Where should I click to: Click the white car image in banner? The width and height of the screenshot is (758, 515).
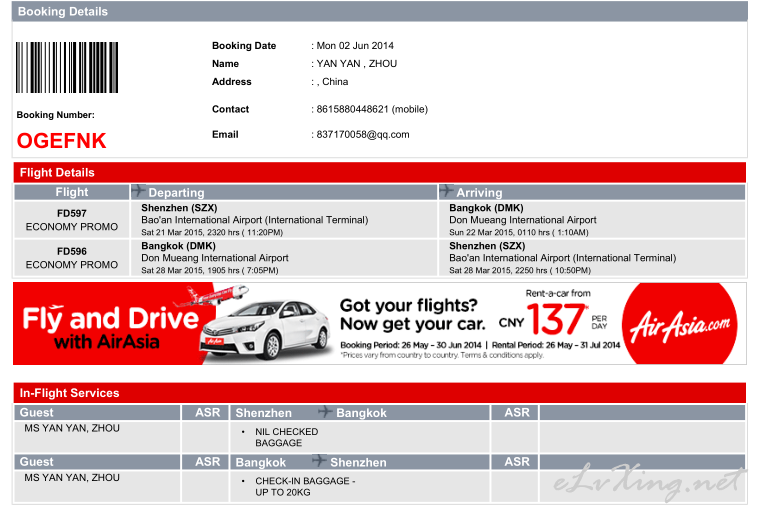(x=264, y=329)
